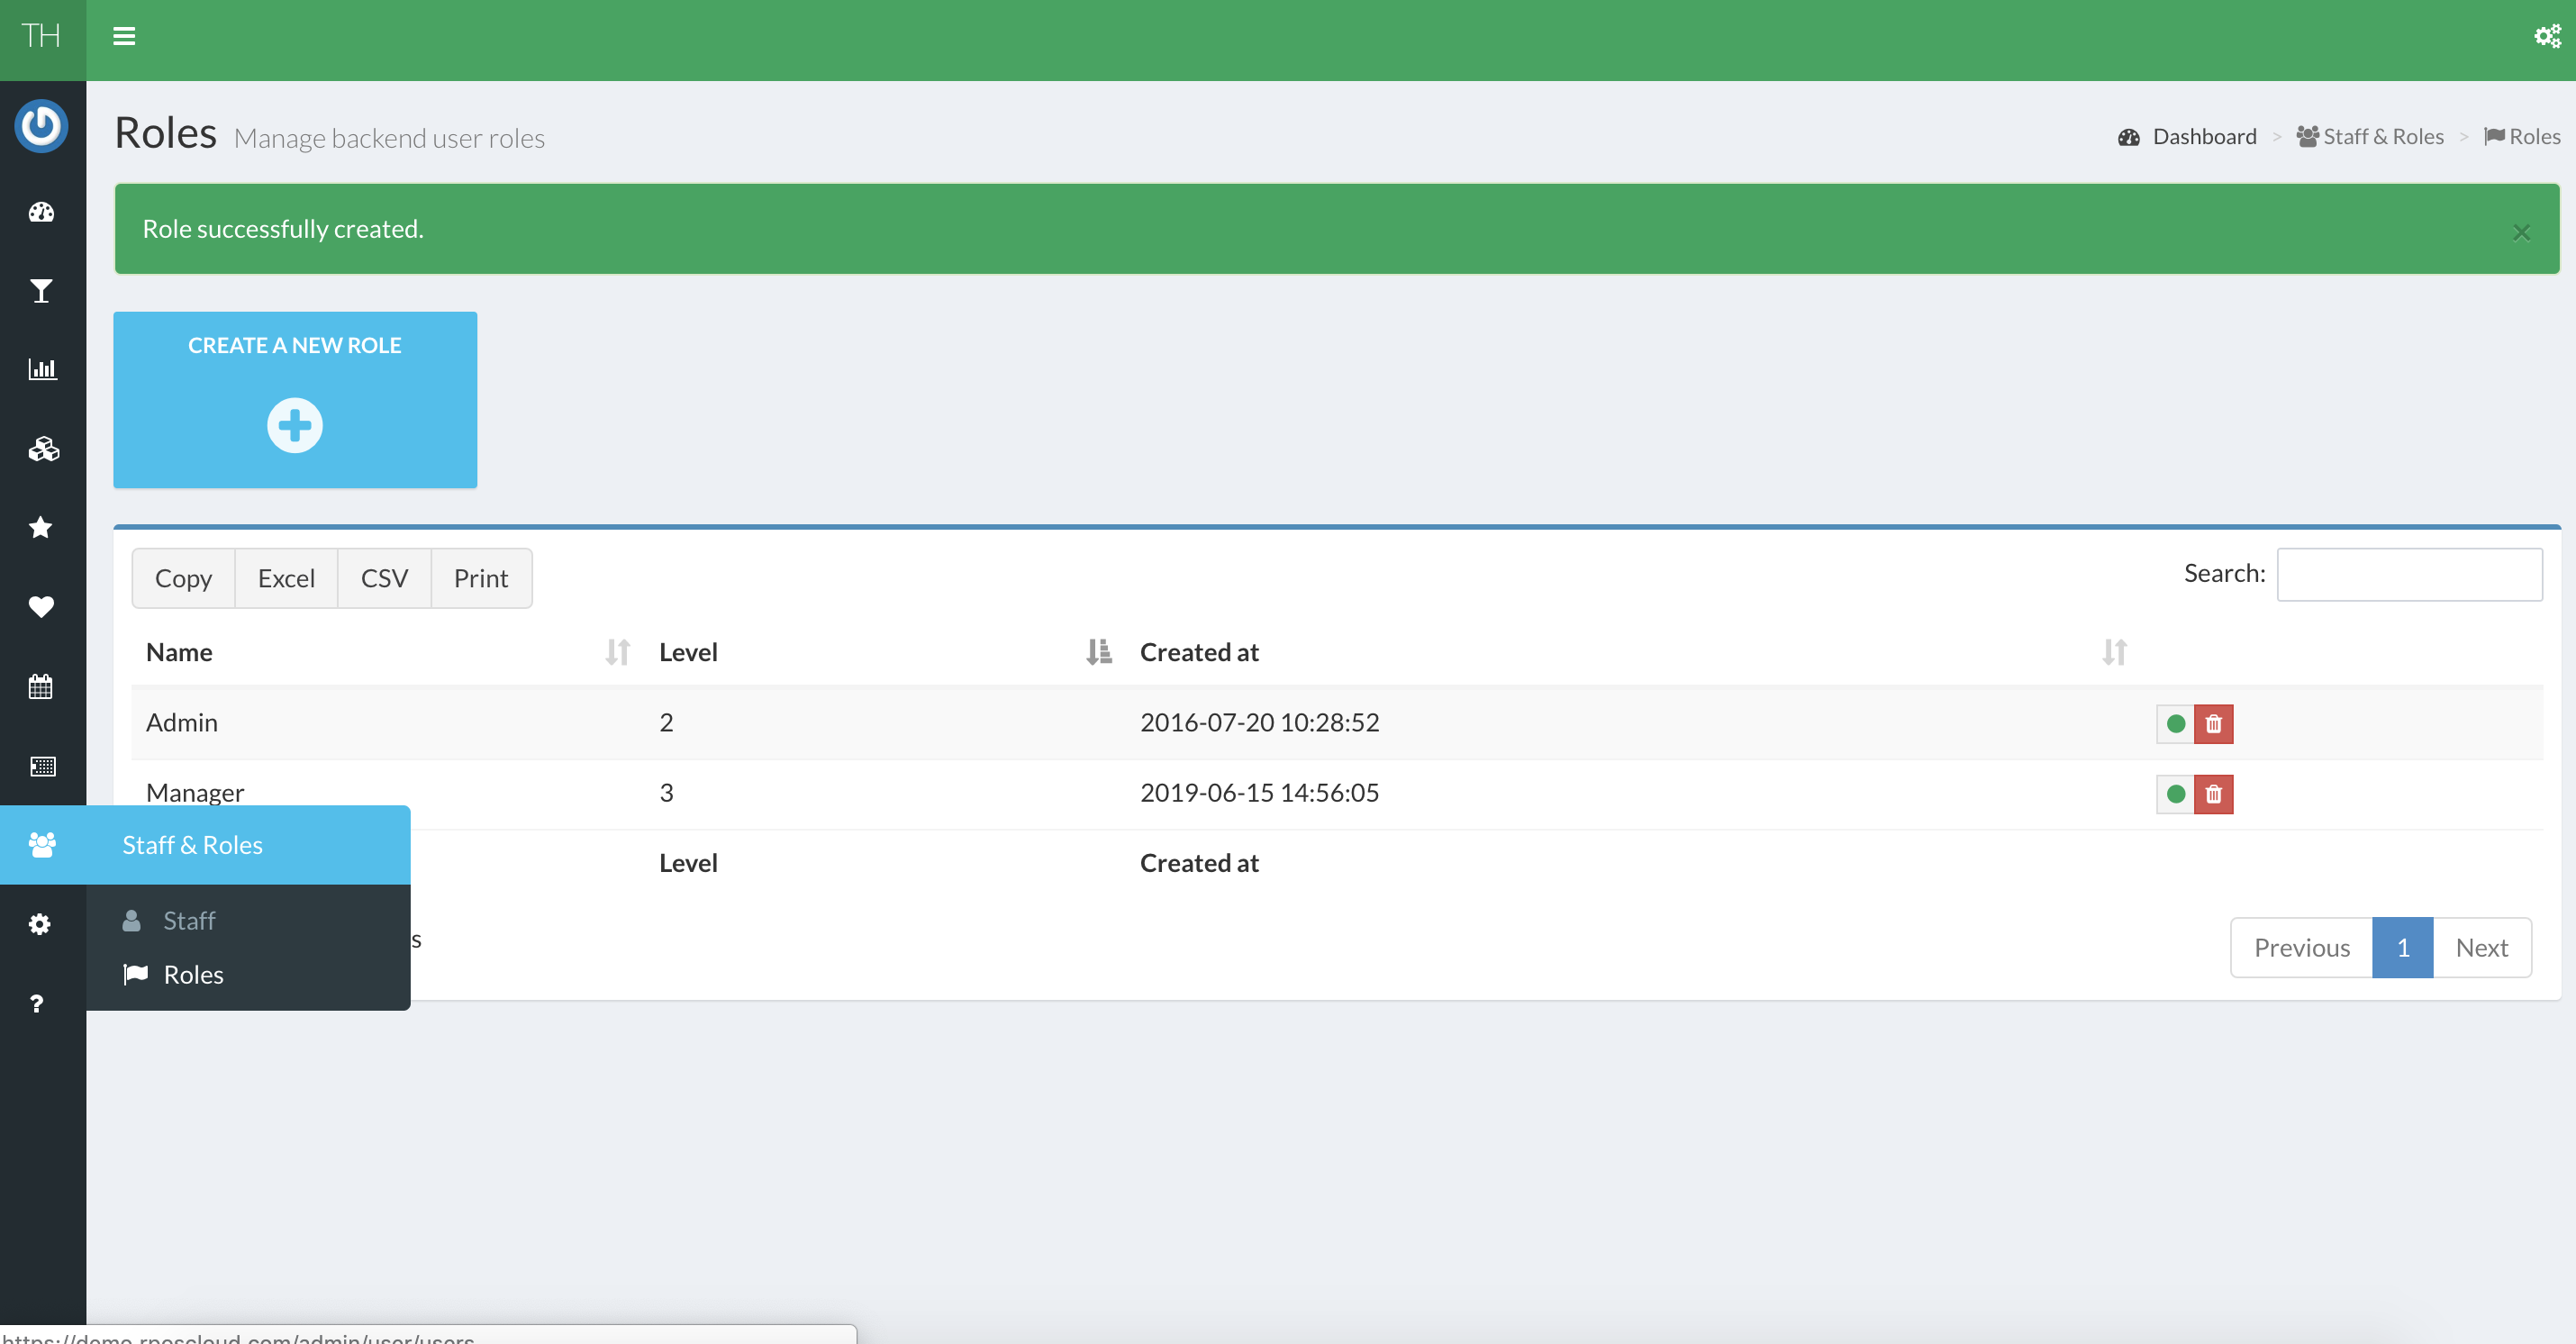Open the bar chart reports sidebar icon
The height and width of the screenshot is (1344, 2576).
click(x=41, y=369)
